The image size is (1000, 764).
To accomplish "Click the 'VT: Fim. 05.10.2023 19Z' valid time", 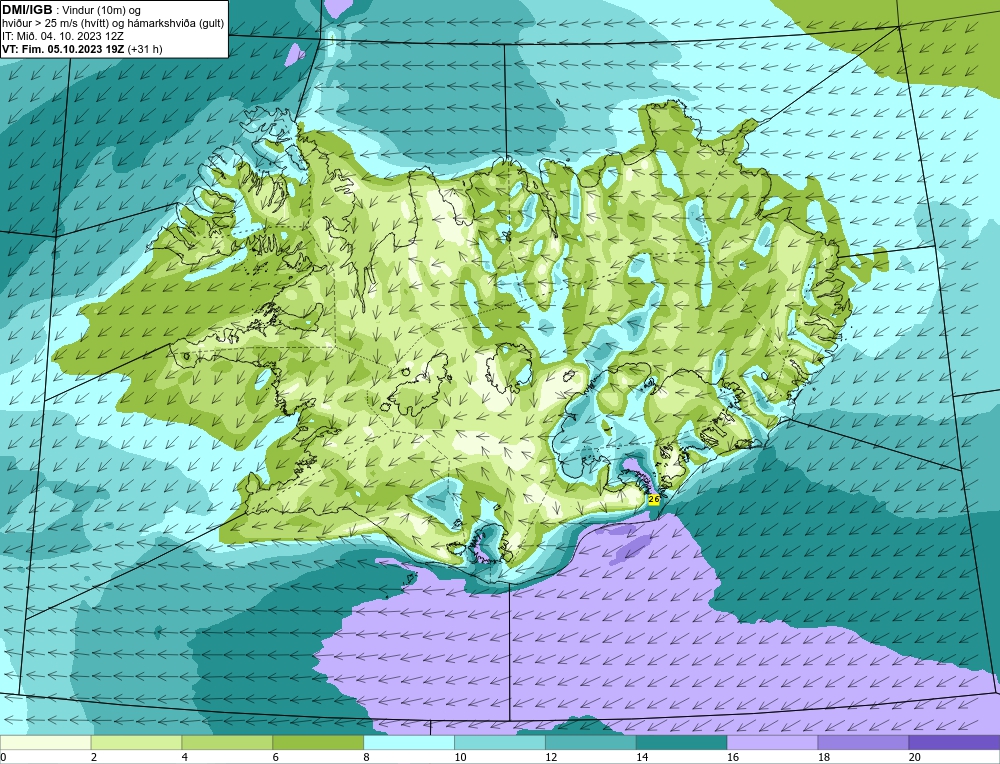I will 63,49.
